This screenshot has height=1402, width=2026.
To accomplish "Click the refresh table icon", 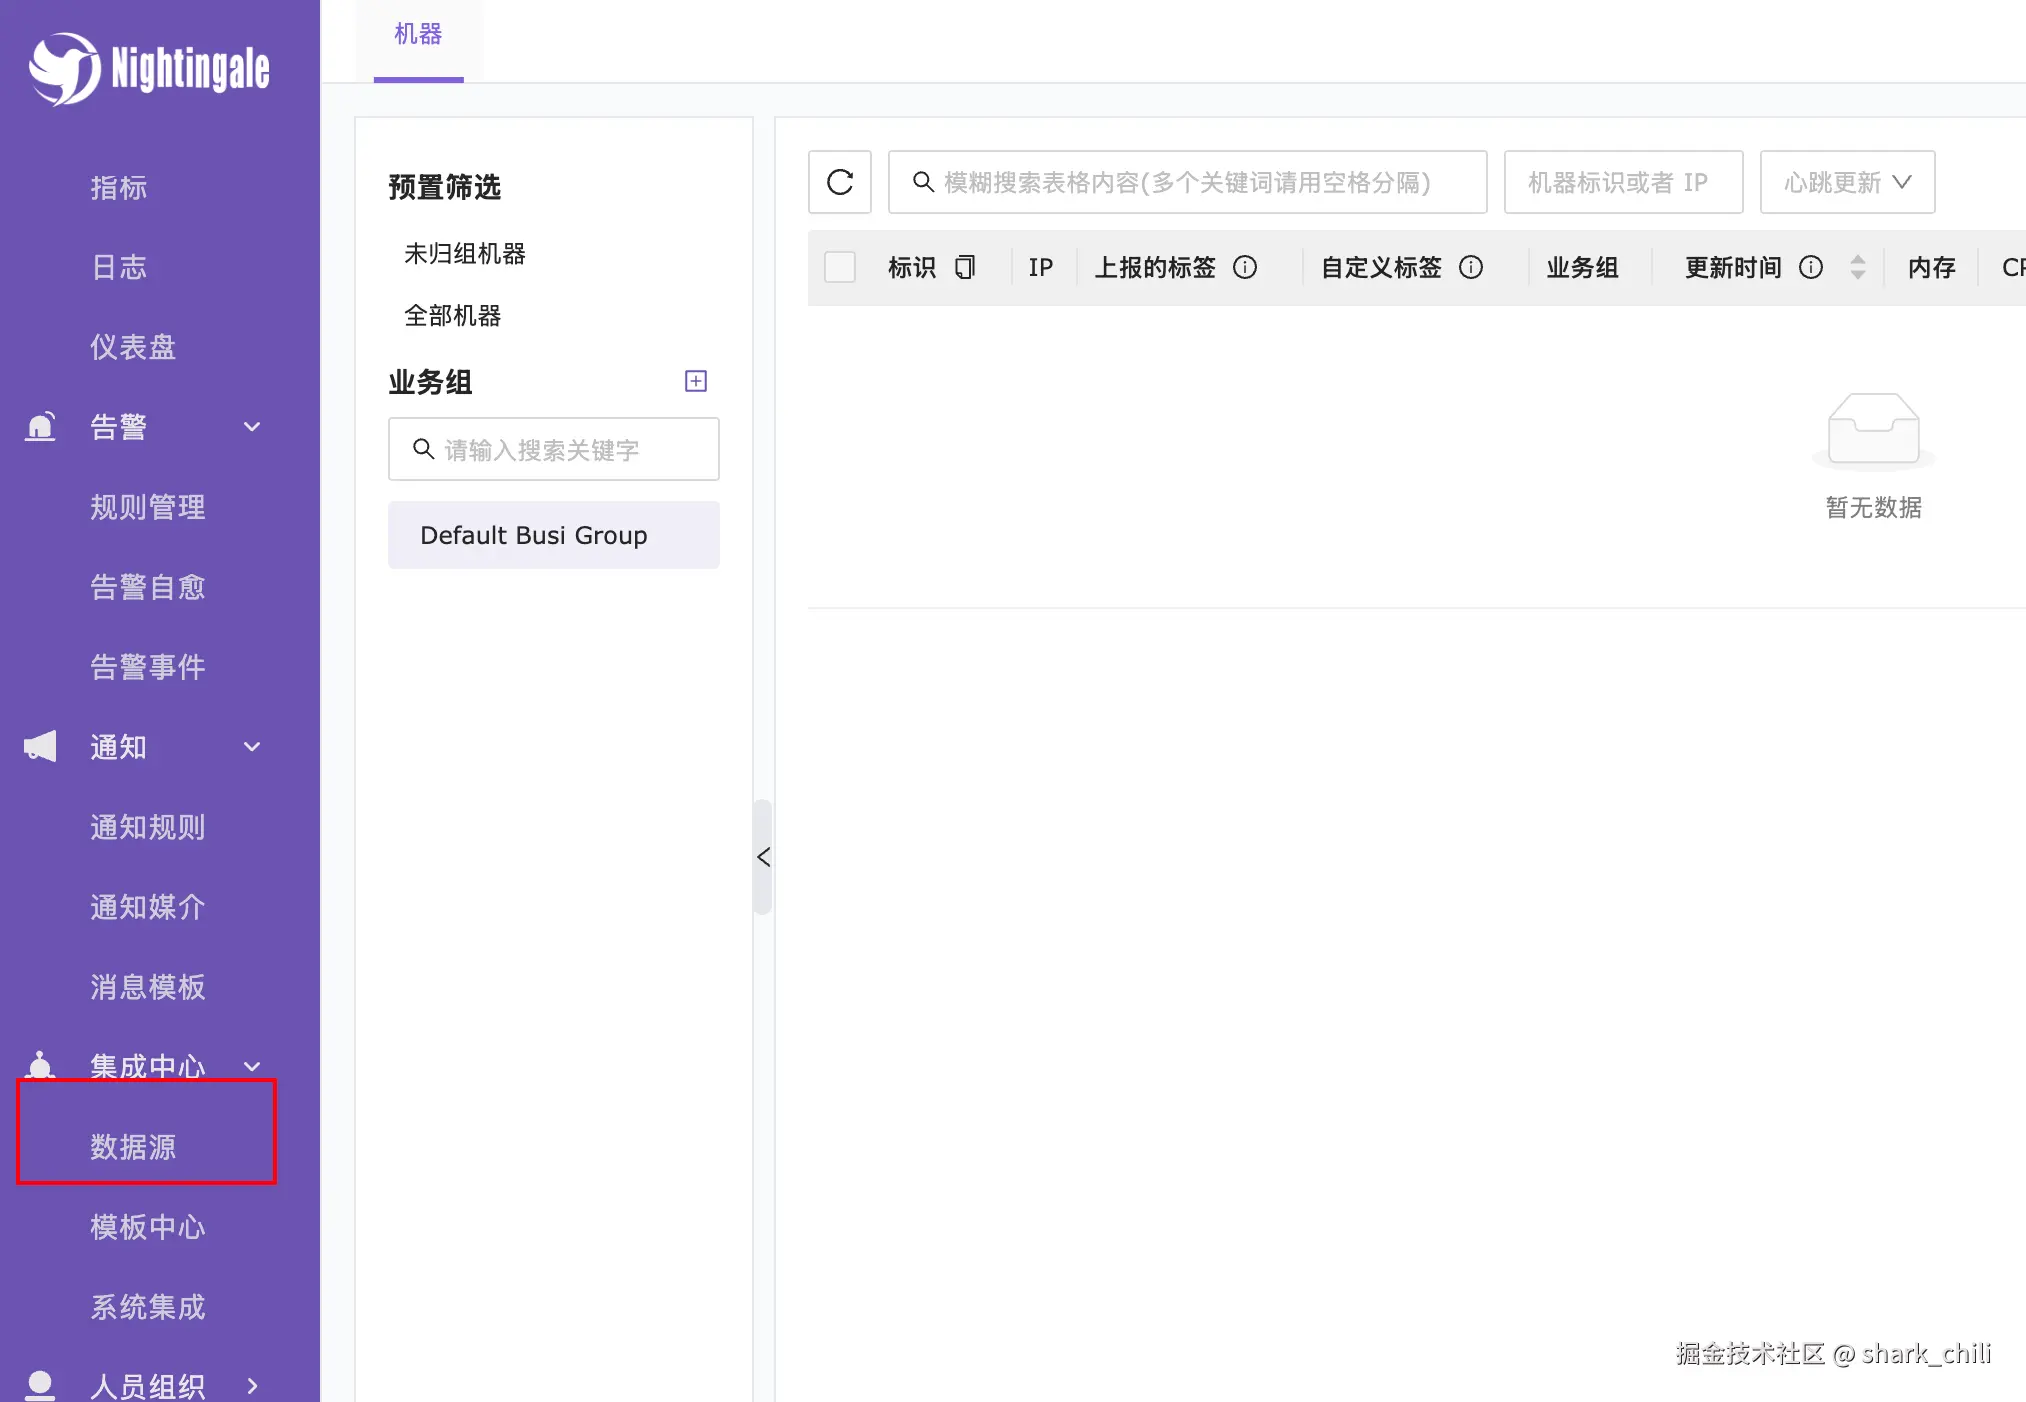I will pos(840,182).
